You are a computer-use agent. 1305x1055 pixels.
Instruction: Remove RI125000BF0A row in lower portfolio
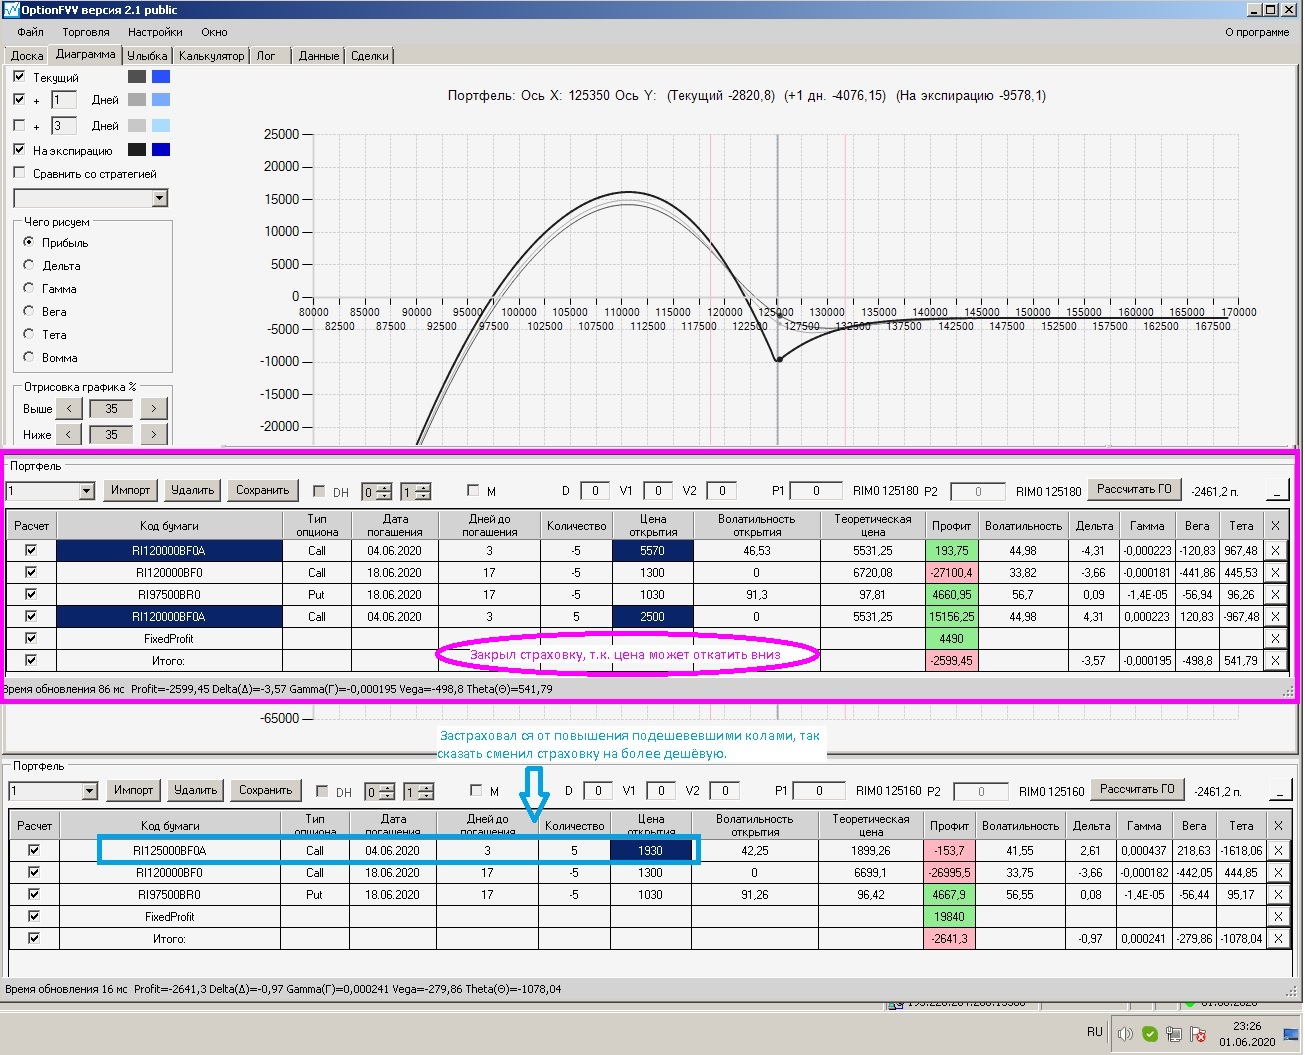click(x=1277, y=851)
